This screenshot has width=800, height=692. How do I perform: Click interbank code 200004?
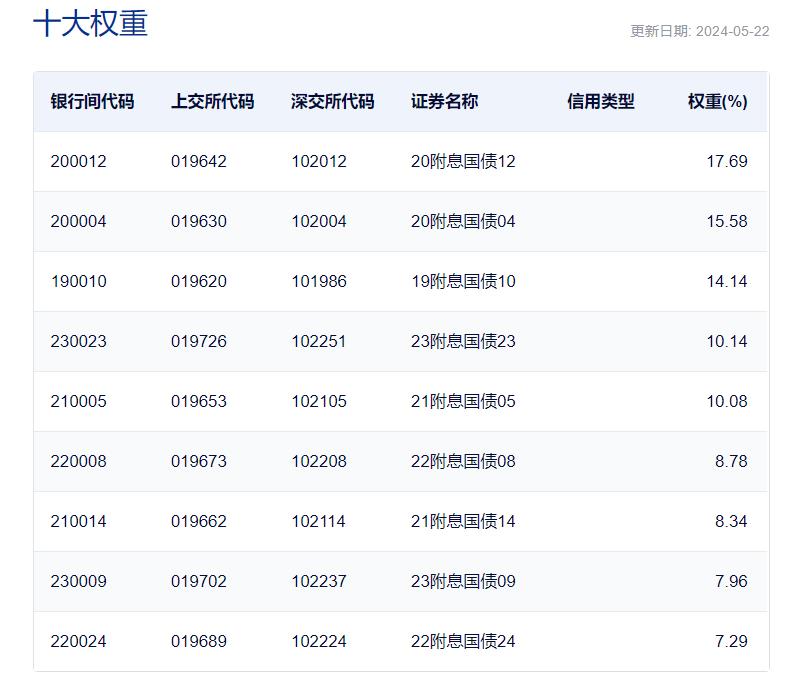79,221
